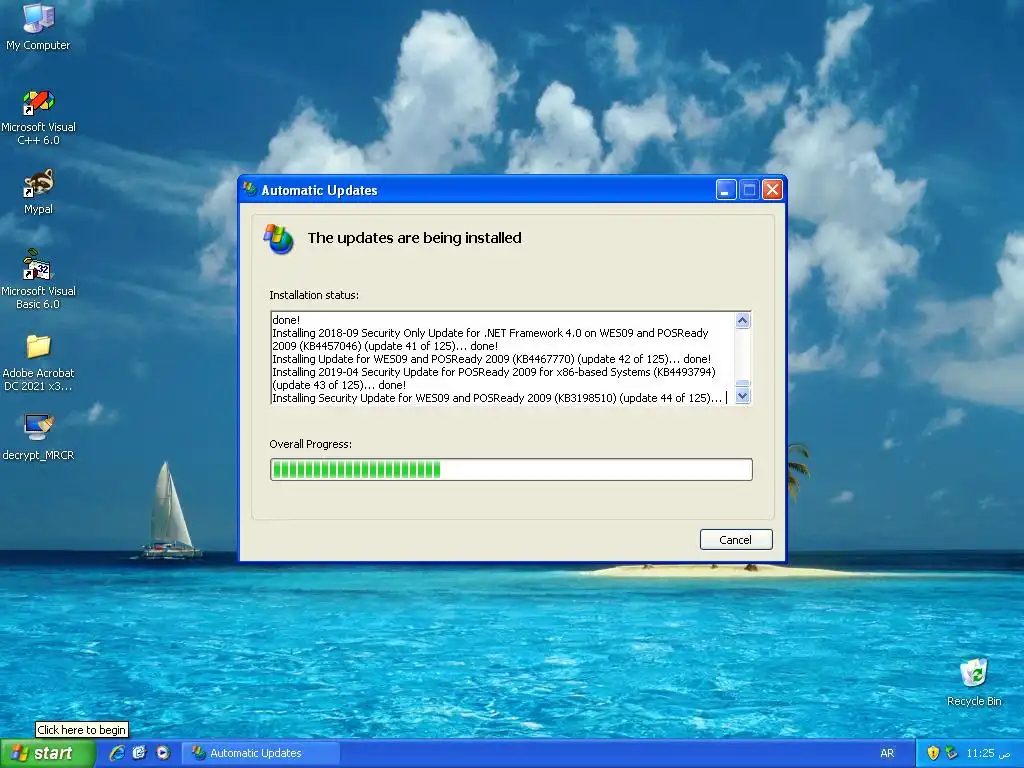
Task: Click "The updates are being installed" heading
Action: (415, 238)
